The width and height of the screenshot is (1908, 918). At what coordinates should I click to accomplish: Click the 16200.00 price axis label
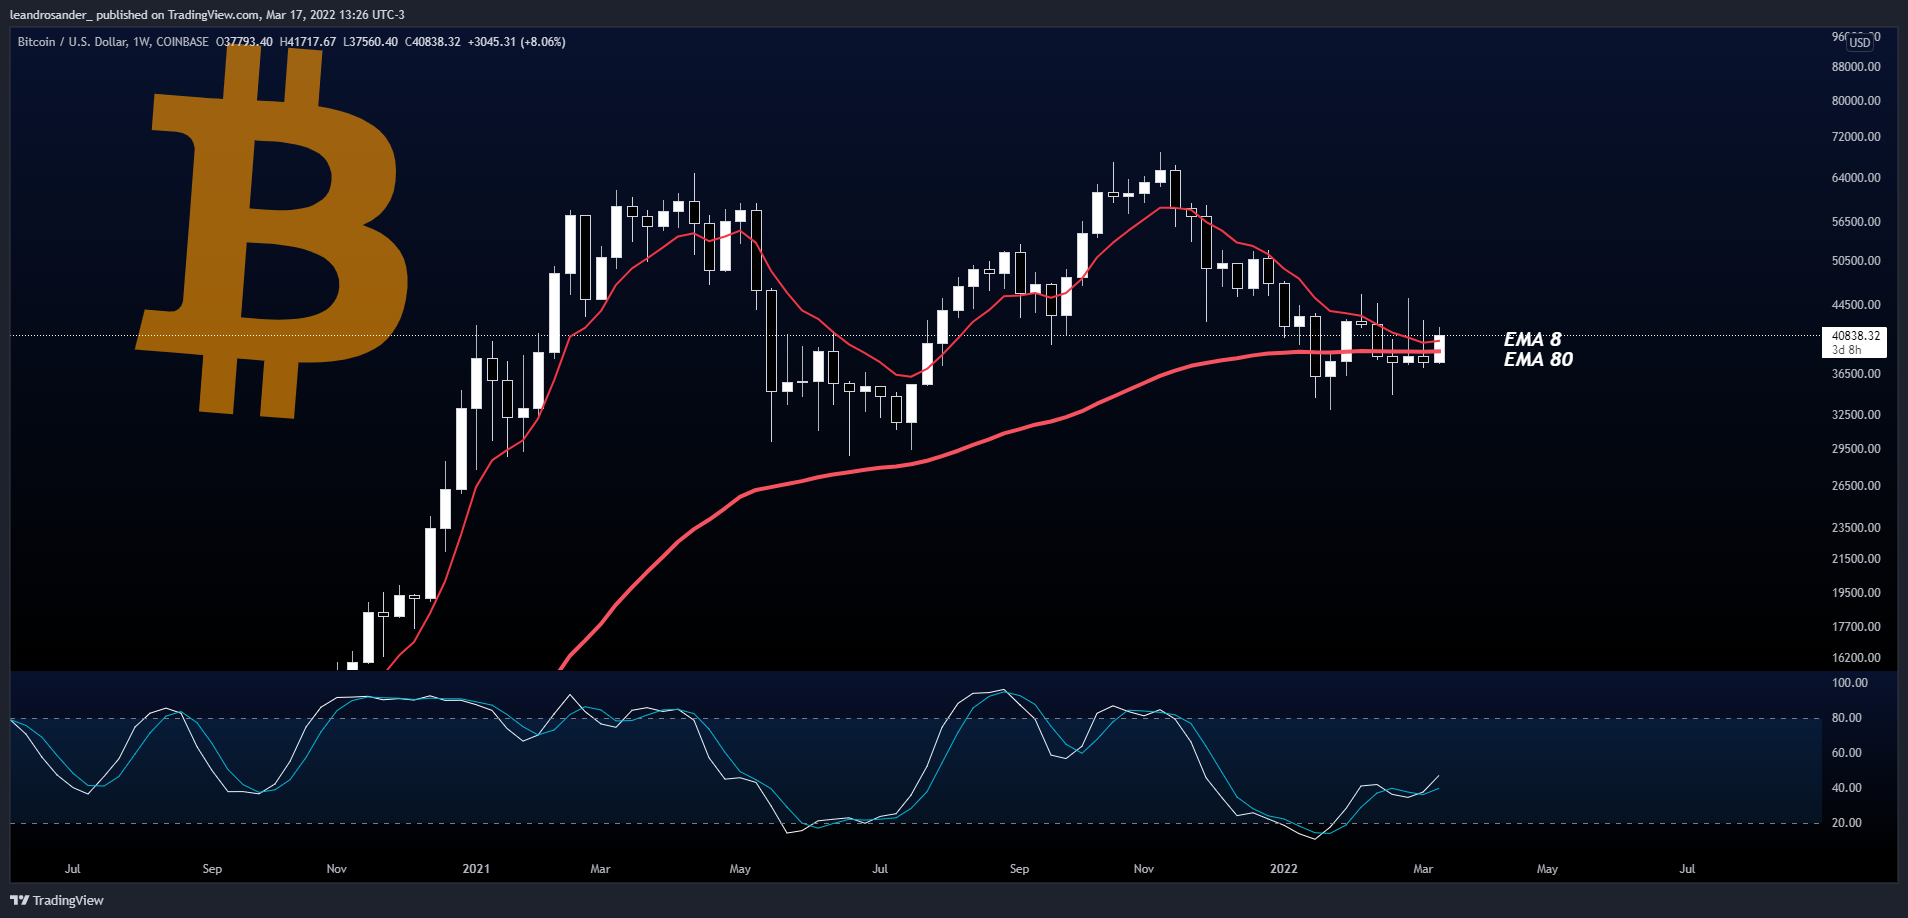(x=1856, y=658)
